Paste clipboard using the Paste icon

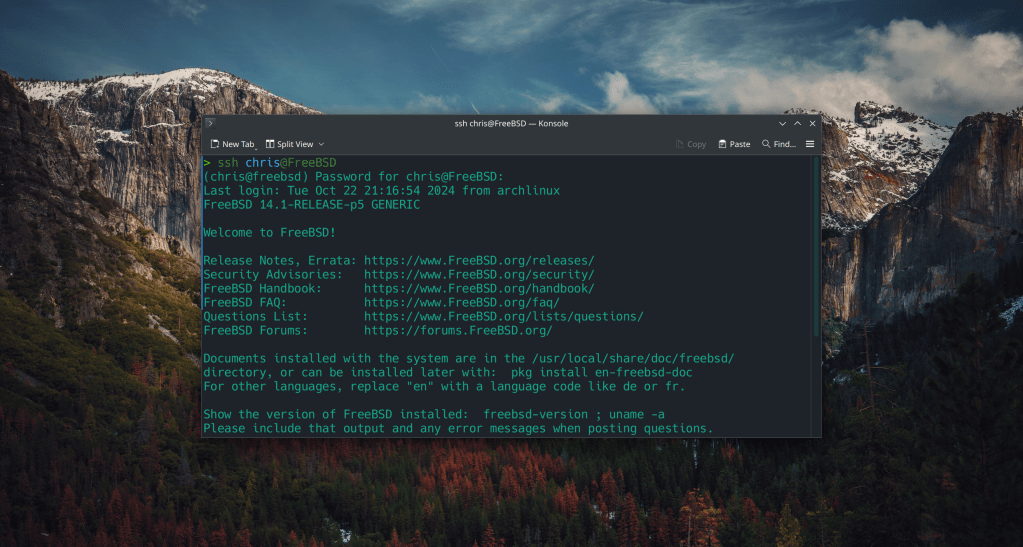pos(734,144)
